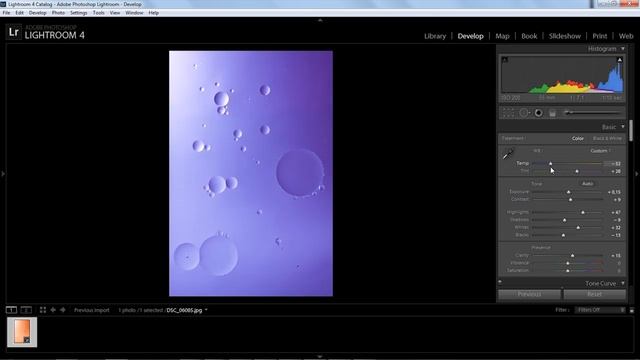640x360 pixels.
Task: Switch to the Library module
Action: coord(435,36)
